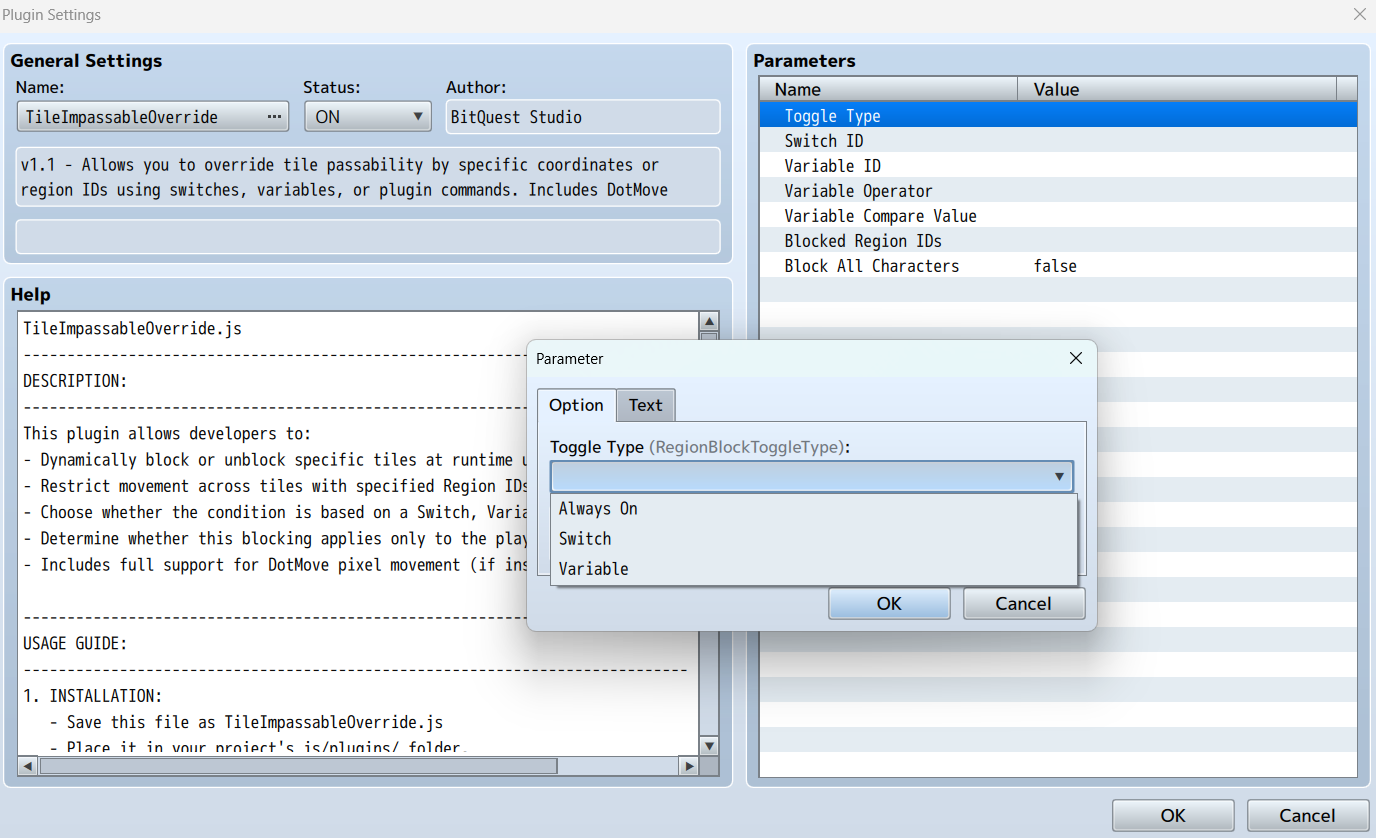Cancel the Parameter dialog

(1024, 603)
